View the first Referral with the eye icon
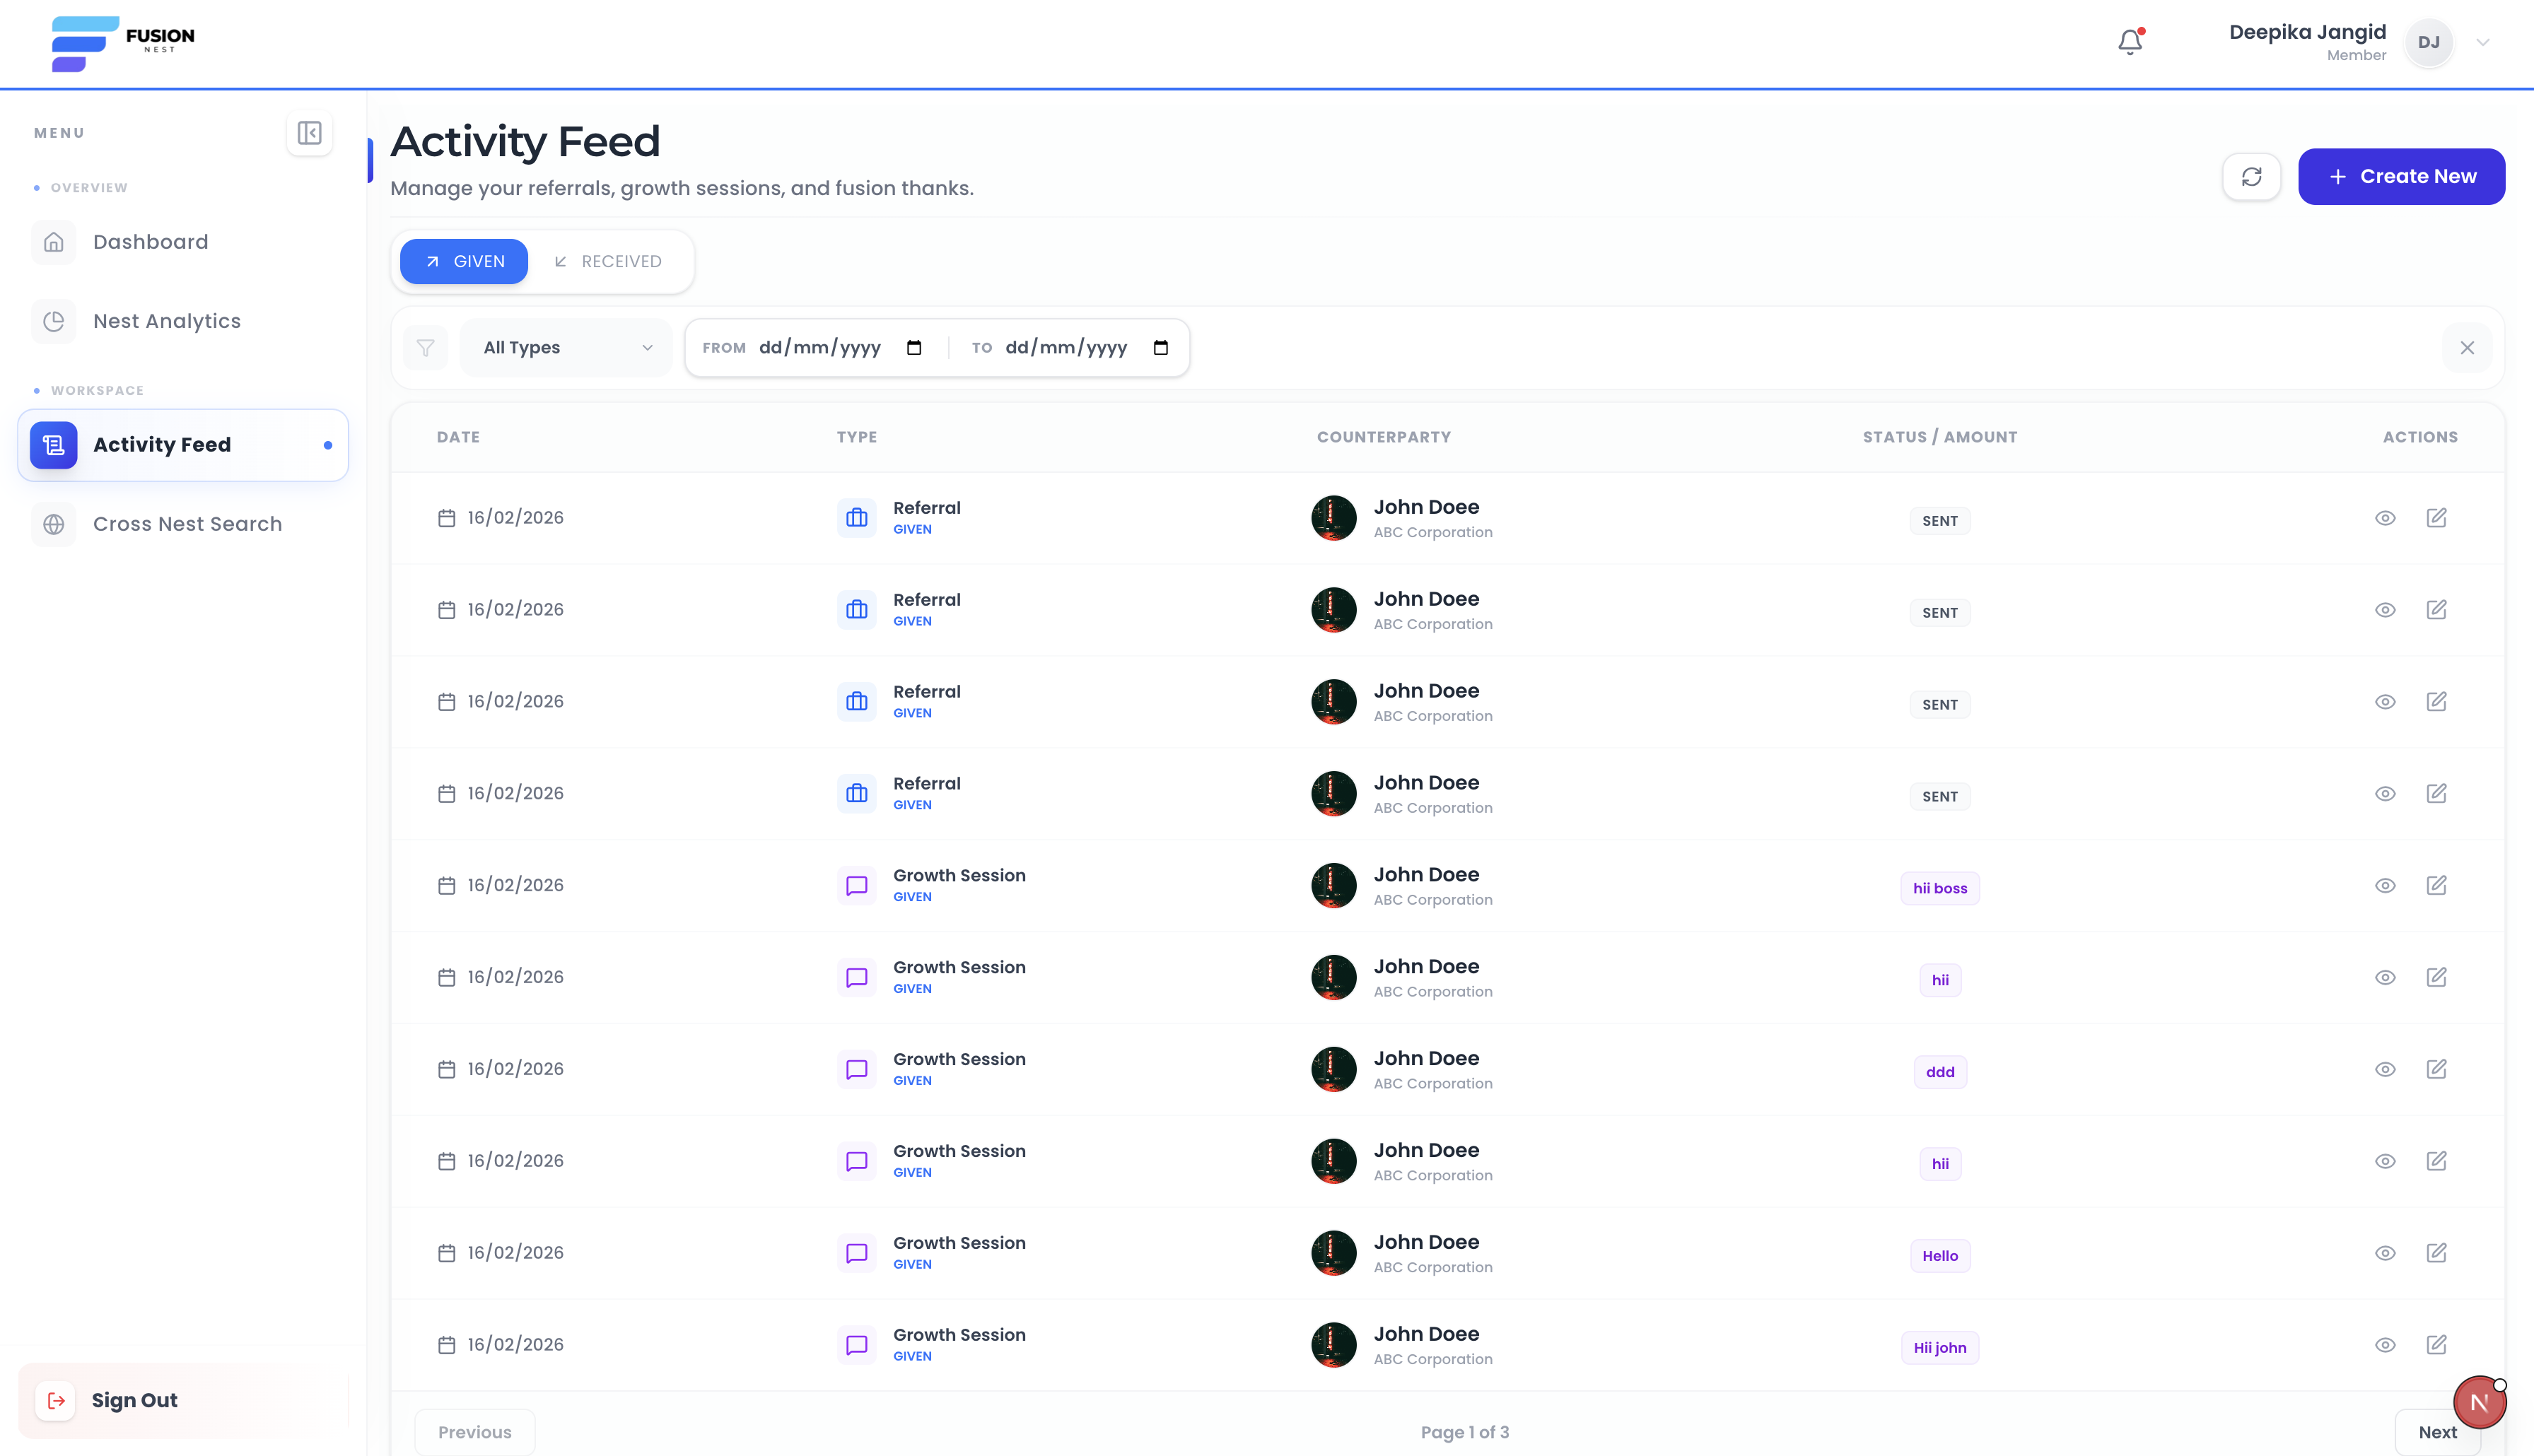The image size is (2534, 1456). [x=2385, y=518]
